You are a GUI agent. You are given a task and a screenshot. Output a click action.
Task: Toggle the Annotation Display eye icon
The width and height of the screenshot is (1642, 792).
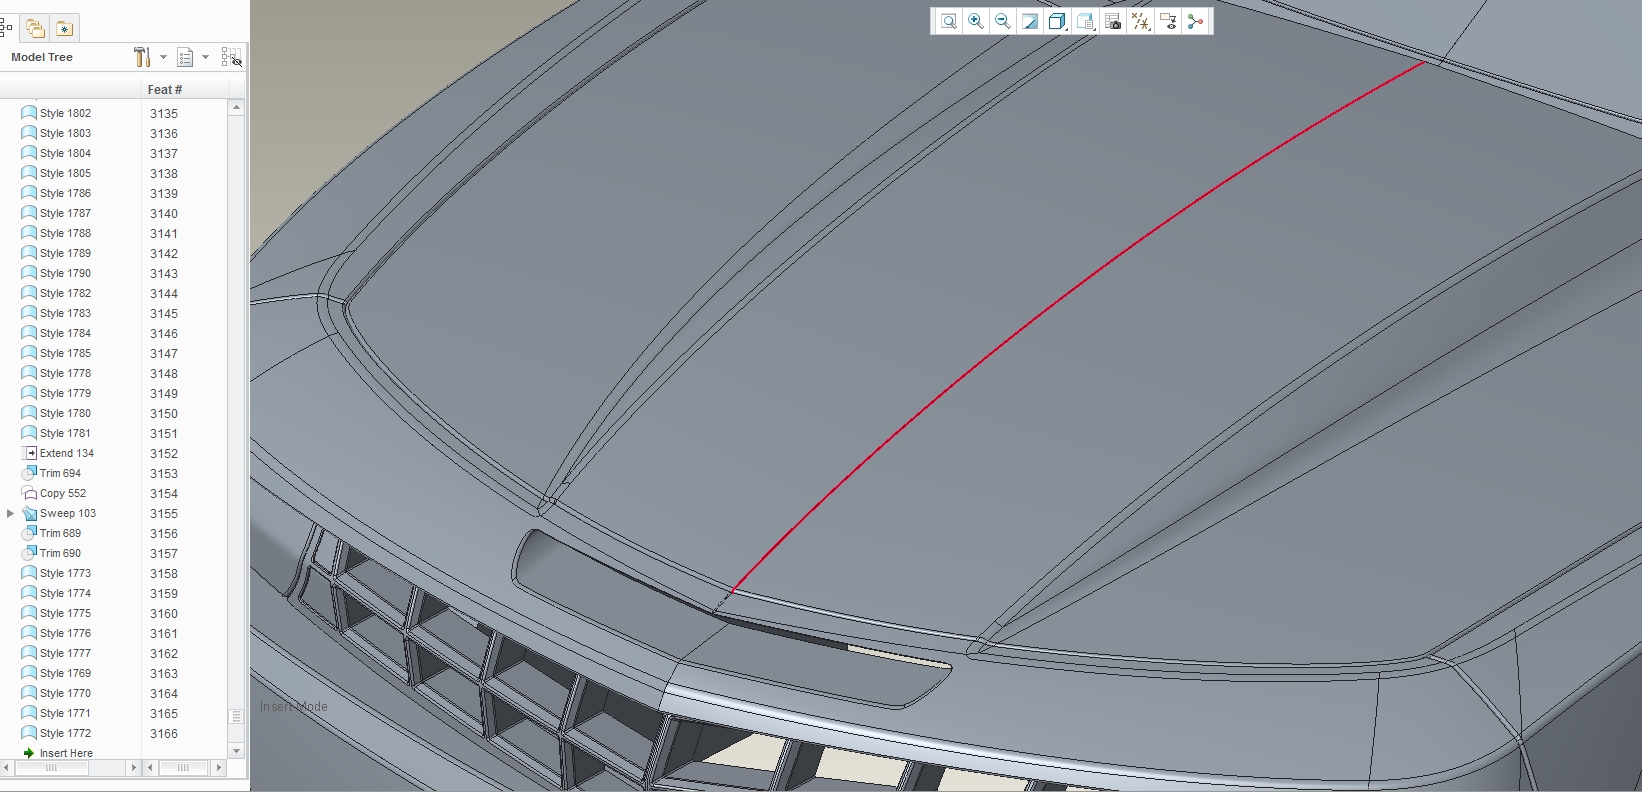(1168, 21)
